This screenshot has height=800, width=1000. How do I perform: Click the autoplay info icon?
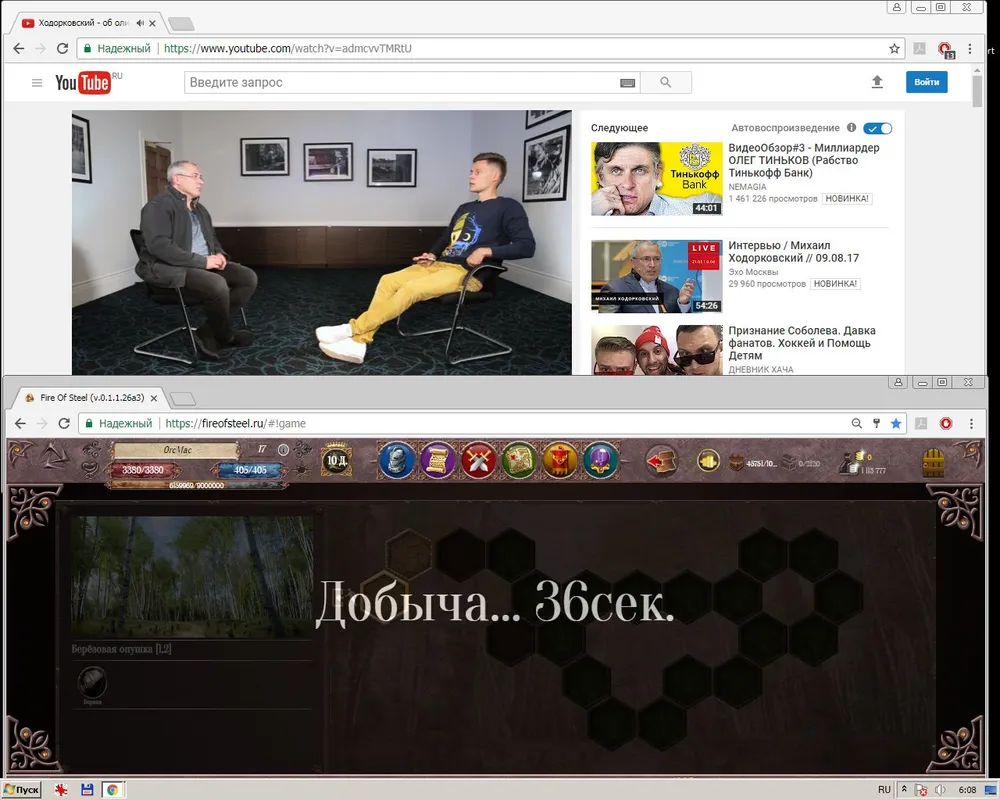(851, 128)
